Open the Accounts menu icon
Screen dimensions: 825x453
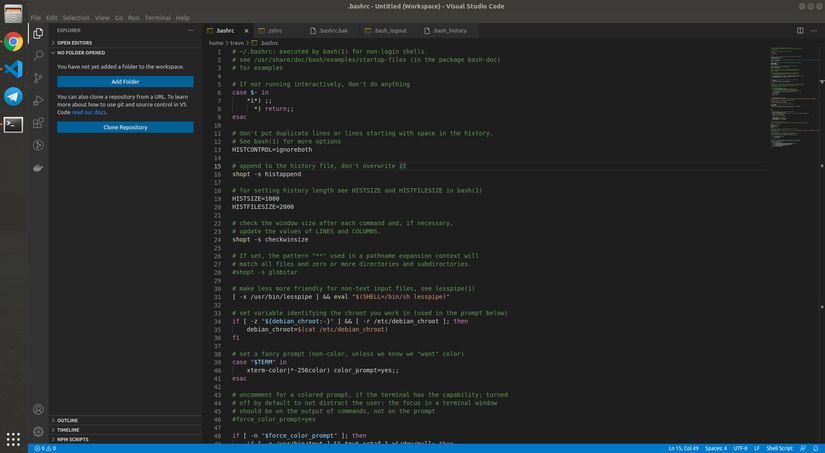38,409
